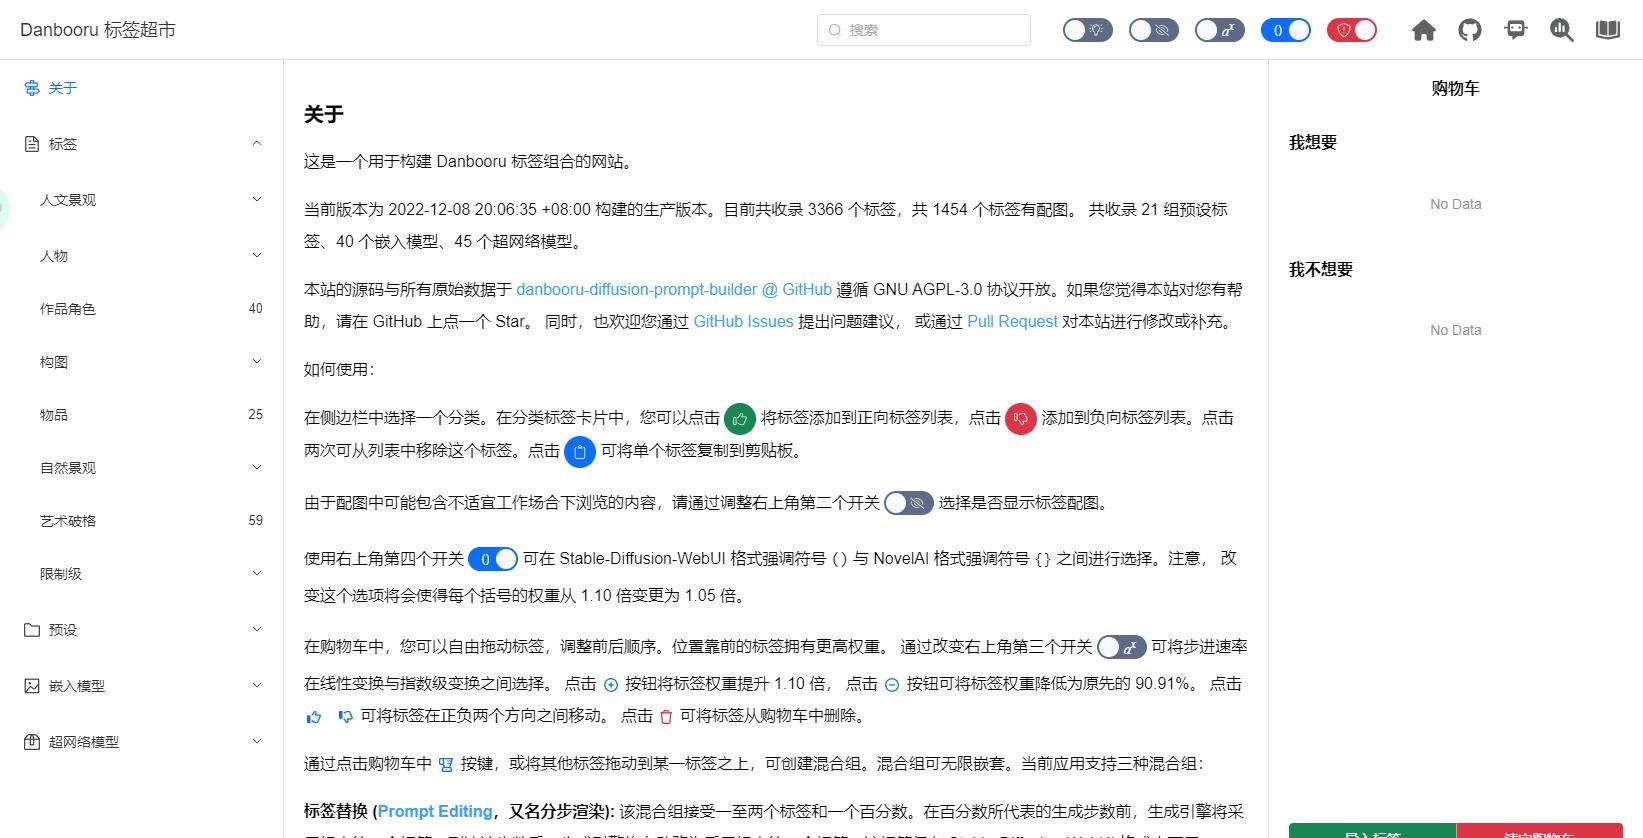Click the 如何使用: text in the article
The width and height of the screenshot is (1643, 838).
tap(339, 370)
